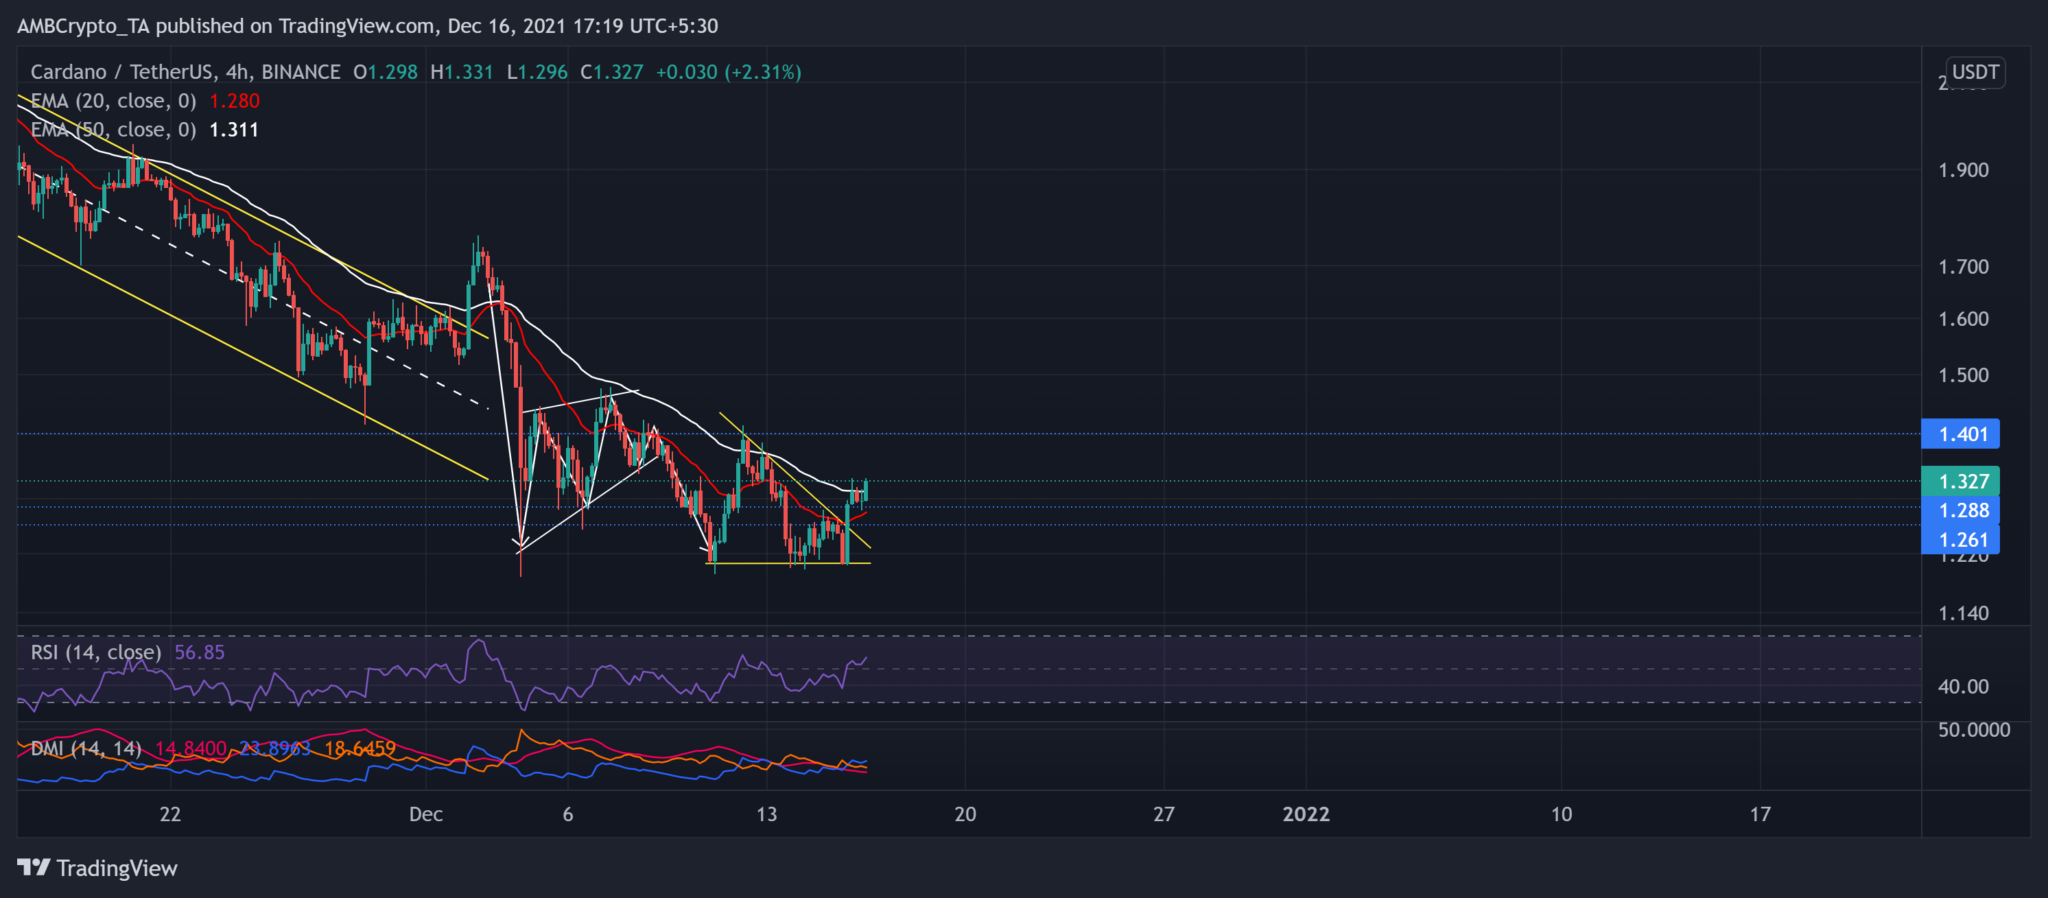The image size is (2048, 898).
Task: Click the RSI (14, close) indicator label
Action: (x=96, y=652)
